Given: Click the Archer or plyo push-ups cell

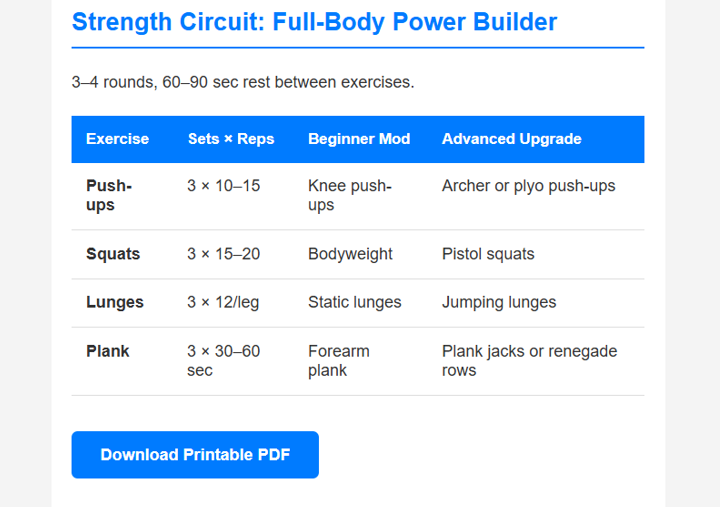Looking at the screenshot, I should (x=529, y=186).
